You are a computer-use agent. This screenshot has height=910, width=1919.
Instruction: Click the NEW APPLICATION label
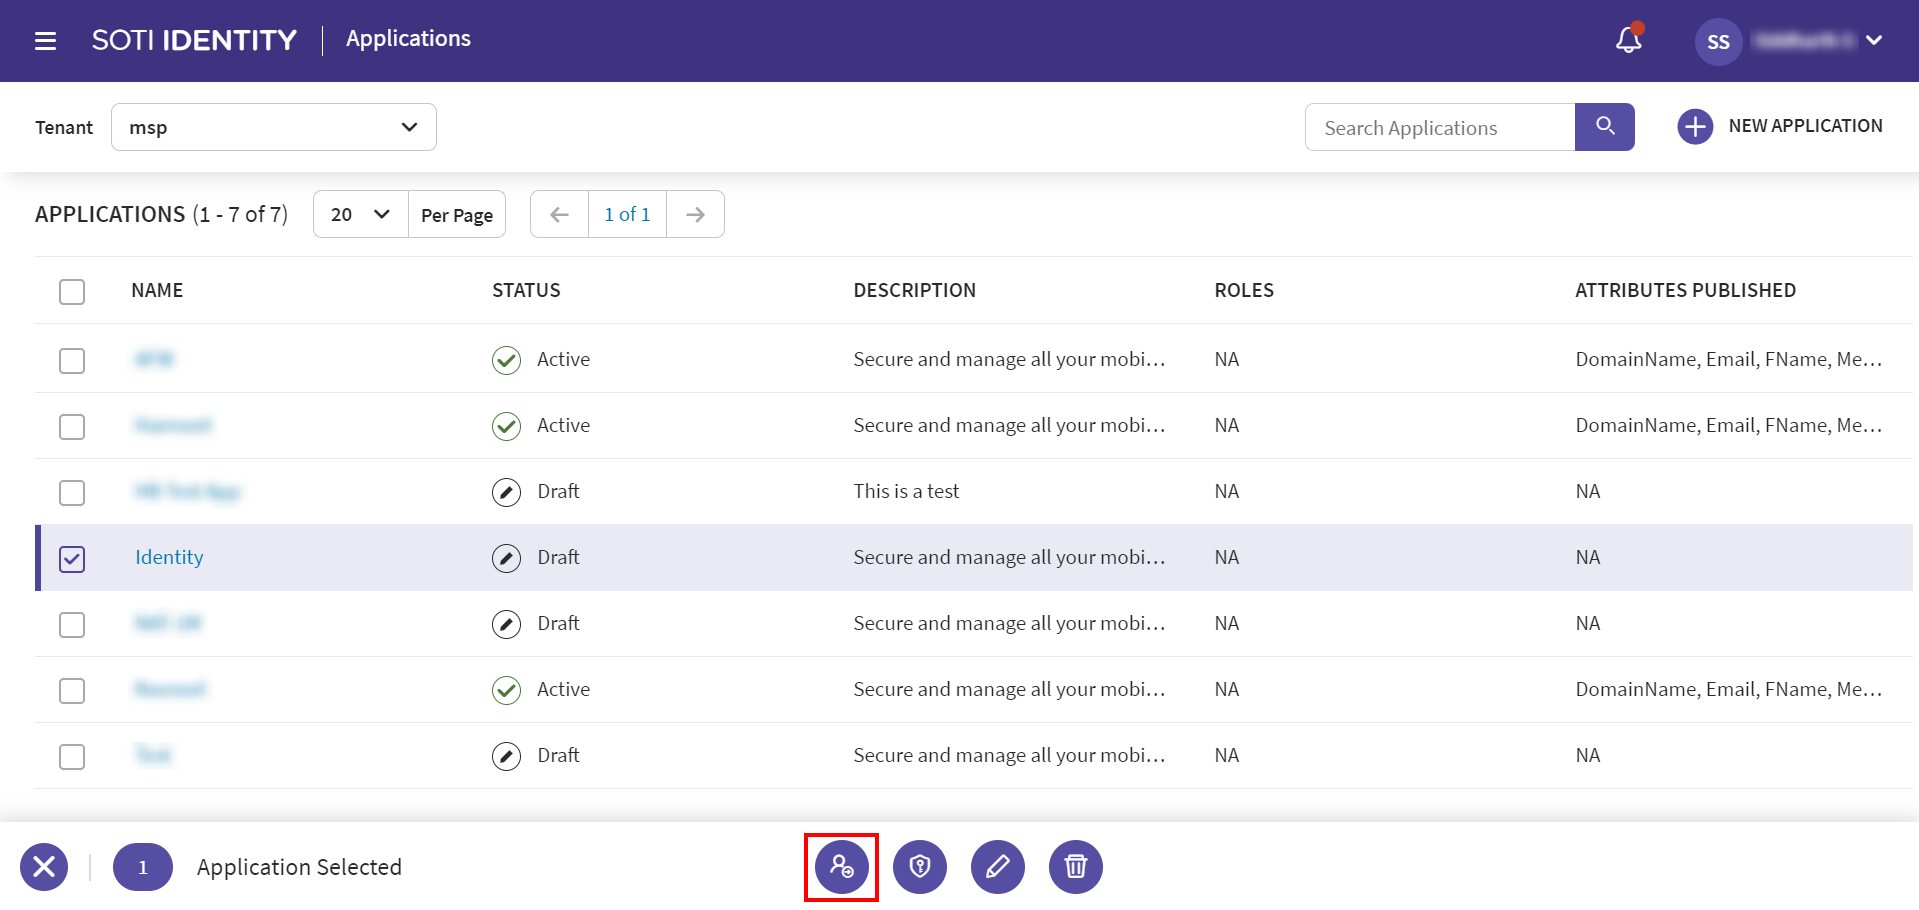pos(1805,126)
